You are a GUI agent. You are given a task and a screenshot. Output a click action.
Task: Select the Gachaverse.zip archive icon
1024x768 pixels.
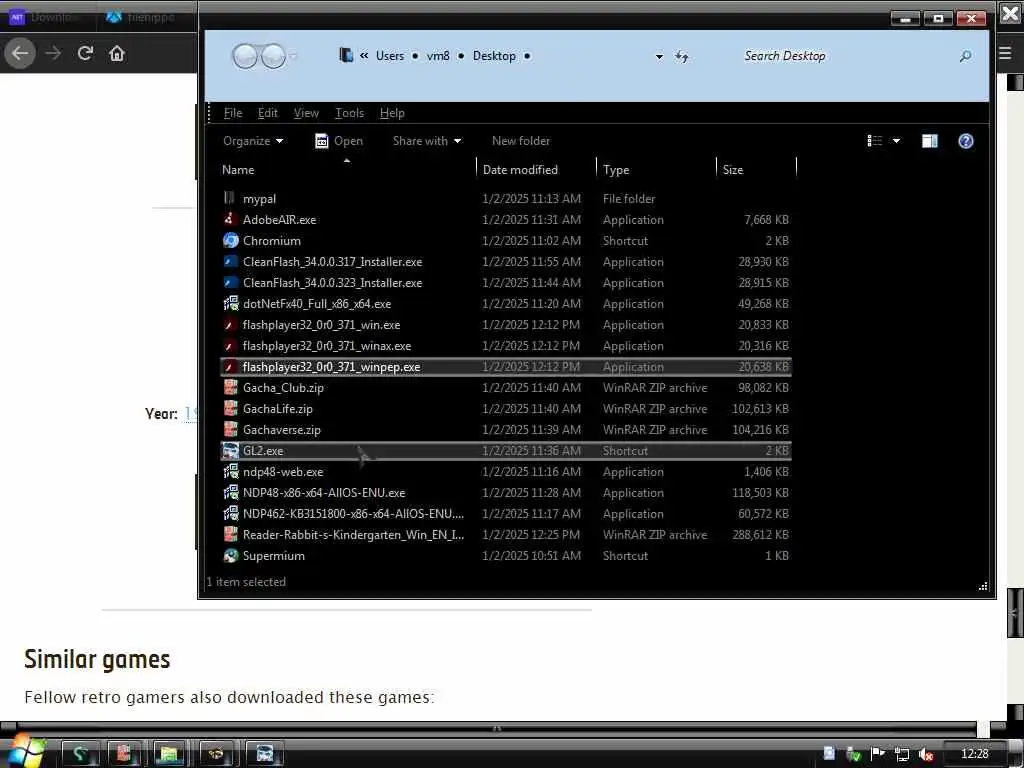[230, 429]
